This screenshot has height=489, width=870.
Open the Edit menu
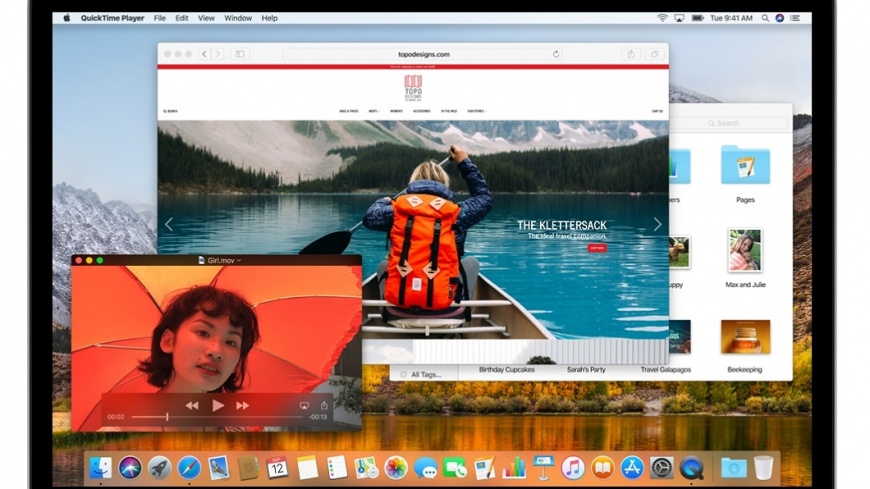[181, 18]
